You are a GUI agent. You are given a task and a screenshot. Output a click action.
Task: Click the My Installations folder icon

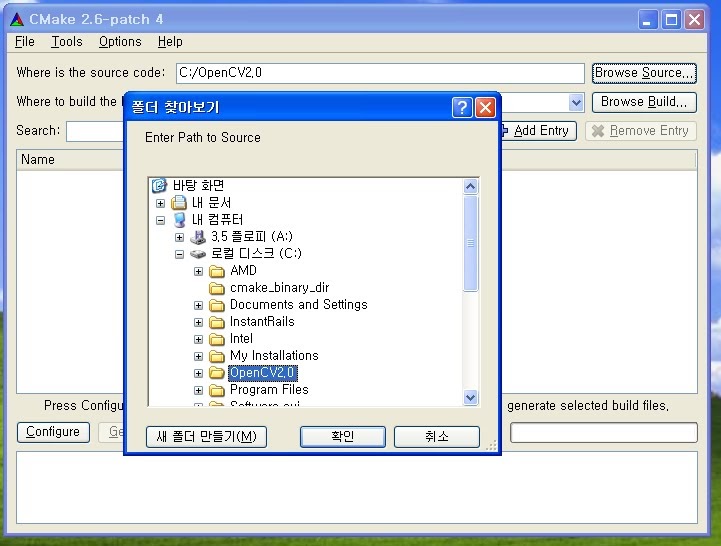point(217,356)
